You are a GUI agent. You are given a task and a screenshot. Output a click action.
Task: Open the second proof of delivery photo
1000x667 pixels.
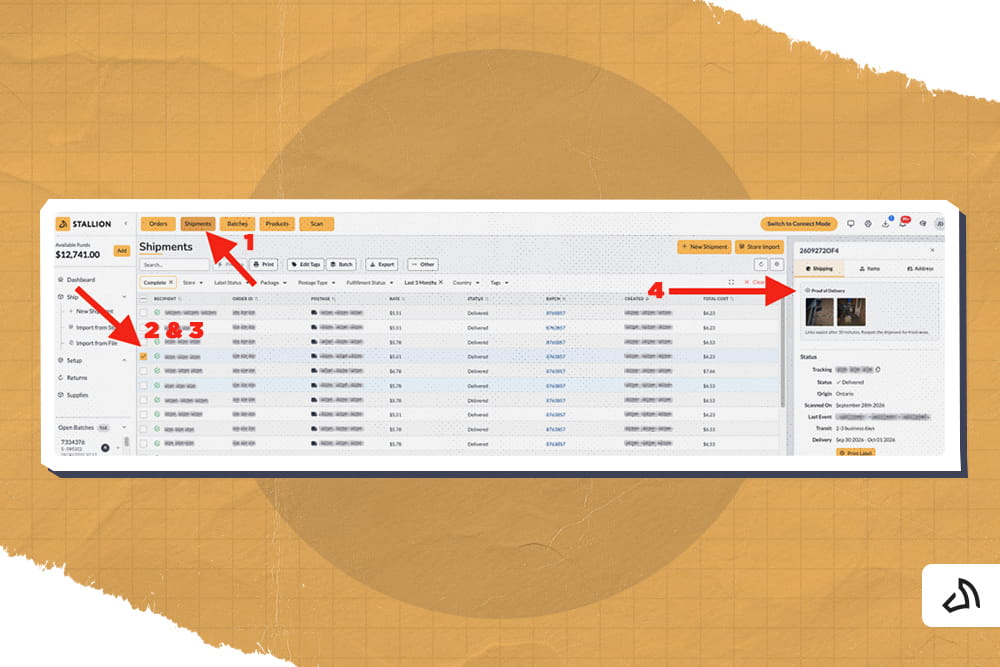851,312
